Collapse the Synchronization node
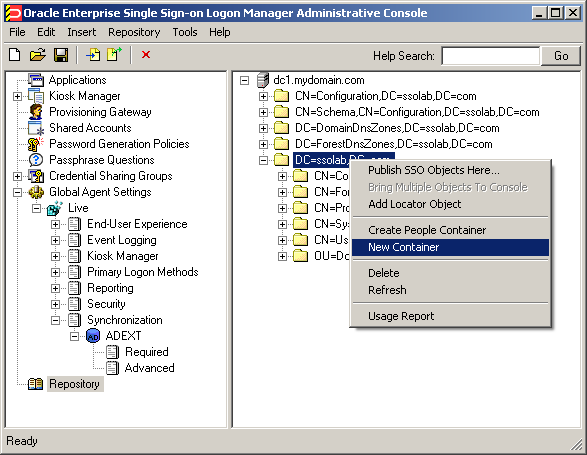Viewport: 587px width, 455px height. pyautogui.click(x=55, y=320)
